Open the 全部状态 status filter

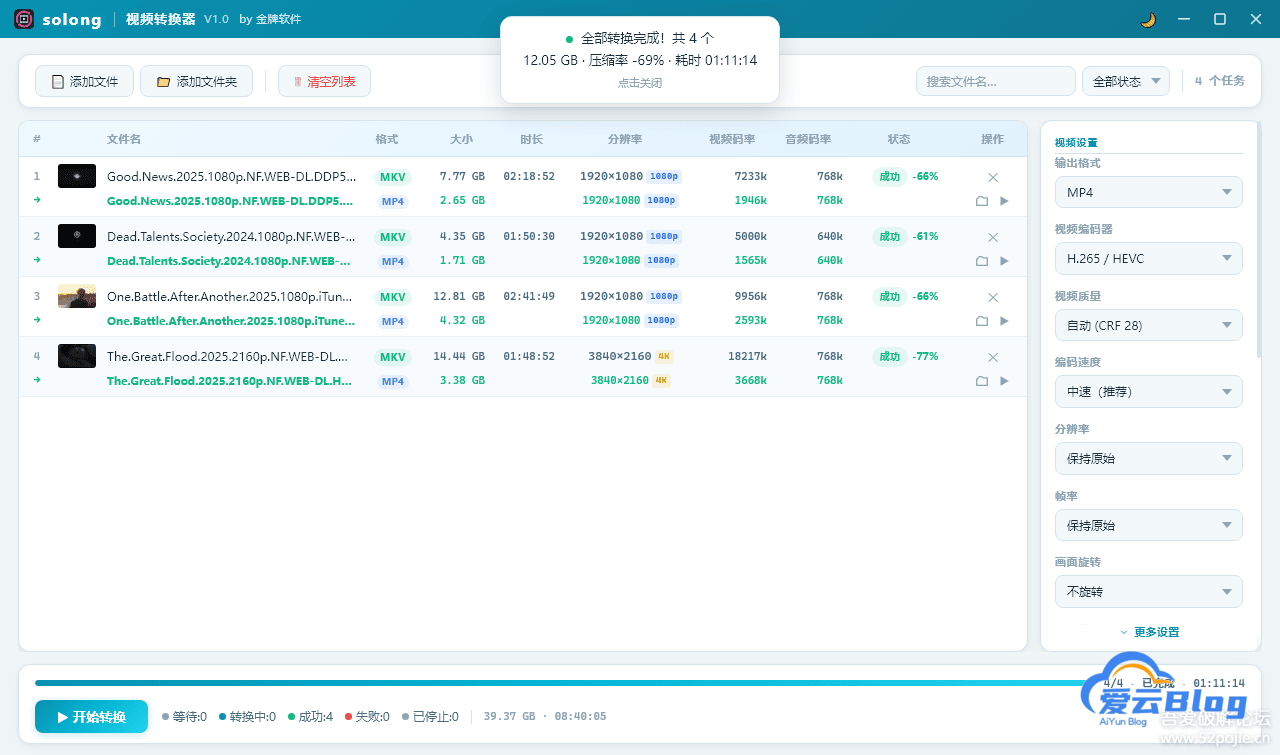1125,81
